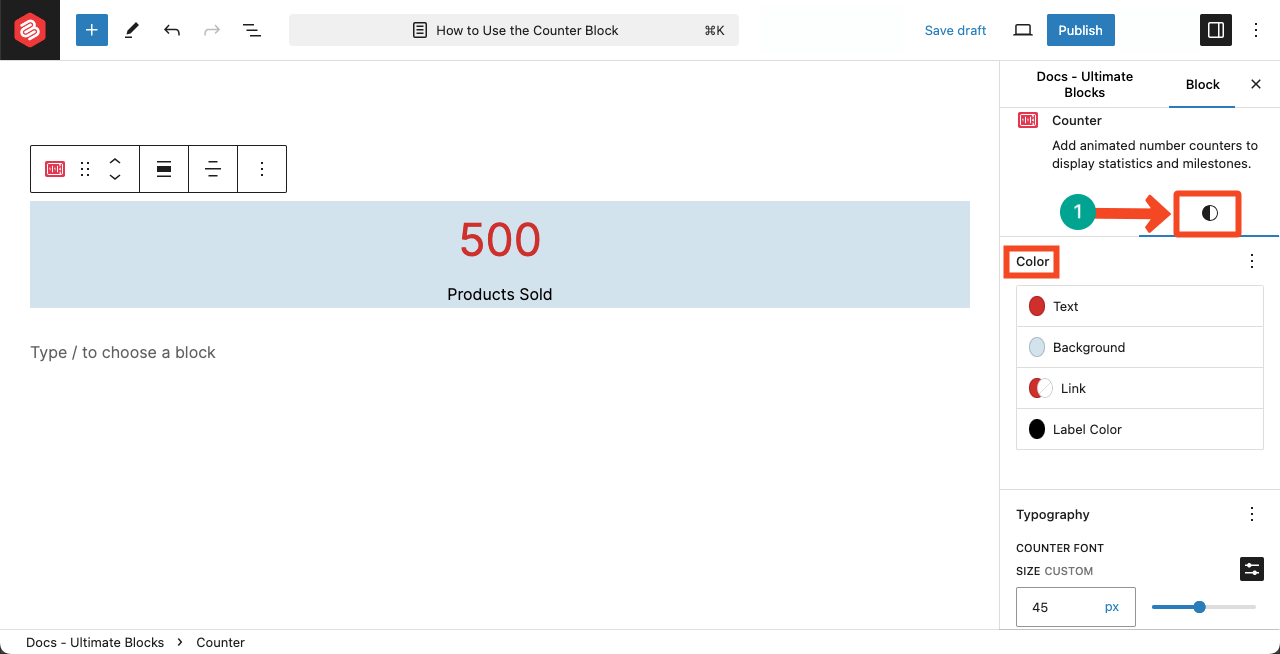Click the Typography panel heading
This screenshot has height=654, width=1280.
tap(1053, 514)
